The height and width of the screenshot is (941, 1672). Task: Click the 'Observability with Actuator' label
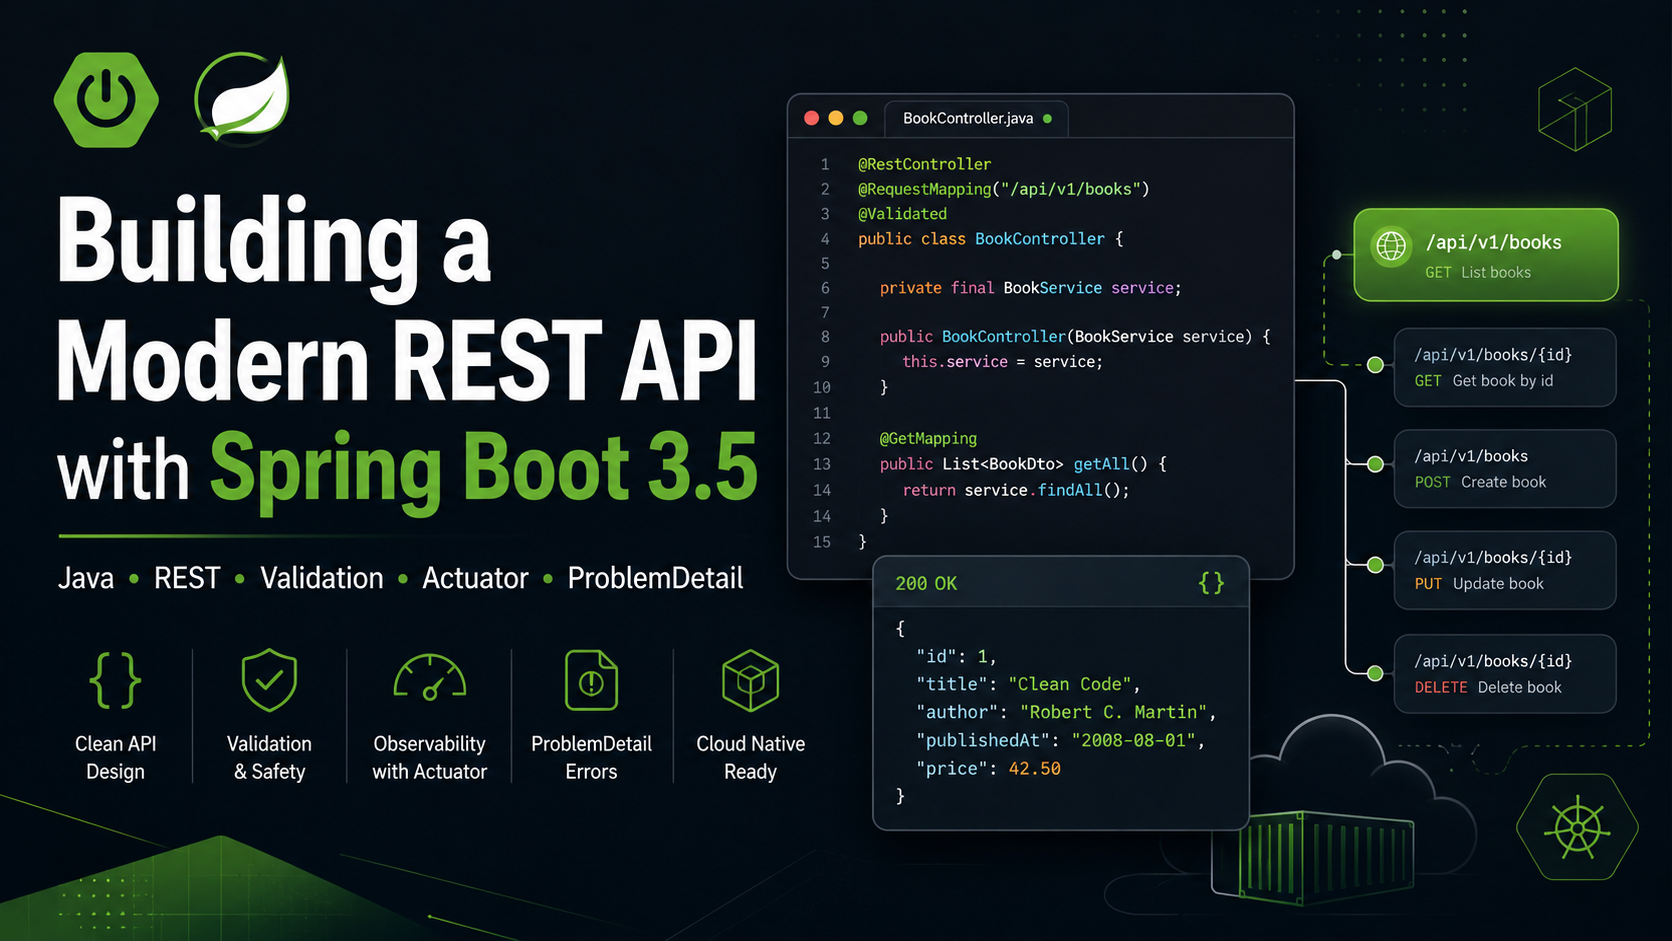pyautogui.click(x=430, y=758)
